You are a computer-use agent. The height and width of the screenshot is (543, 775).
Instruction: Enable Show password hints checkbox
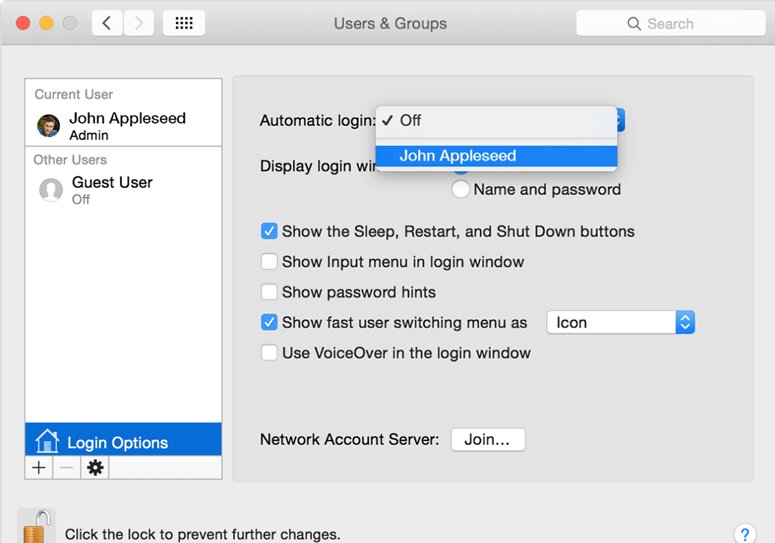[x=269, y=292]
